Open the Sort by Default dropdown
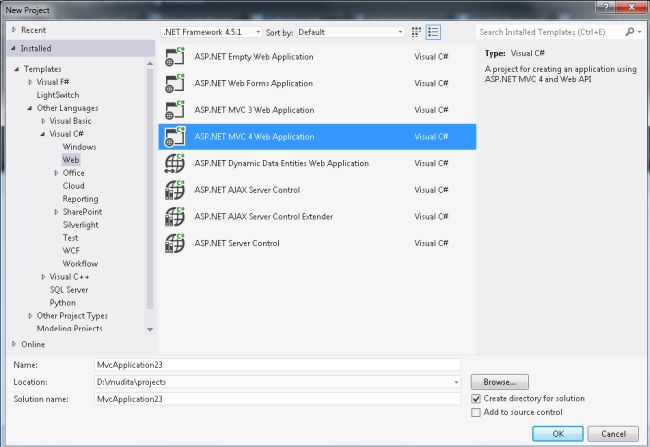The width and height of the screenshot is (650, 447). pyautogui.click(x=350, y=32)
